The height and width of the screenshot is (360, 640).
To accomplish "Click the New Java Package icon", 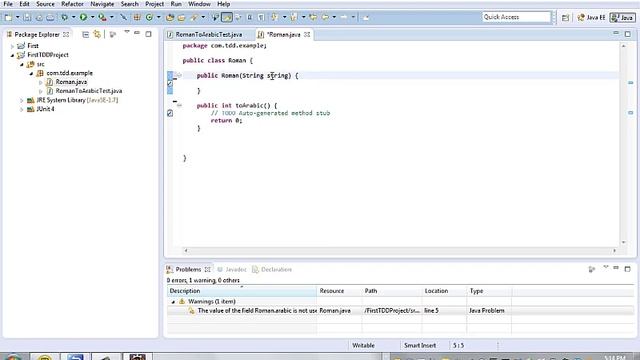I will (x=137, y=17).
